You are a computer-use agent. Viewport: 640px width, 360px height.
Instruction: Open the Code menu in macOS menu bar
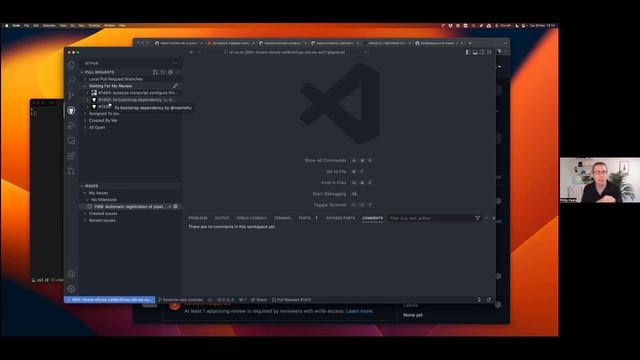[x=16, y=25]
